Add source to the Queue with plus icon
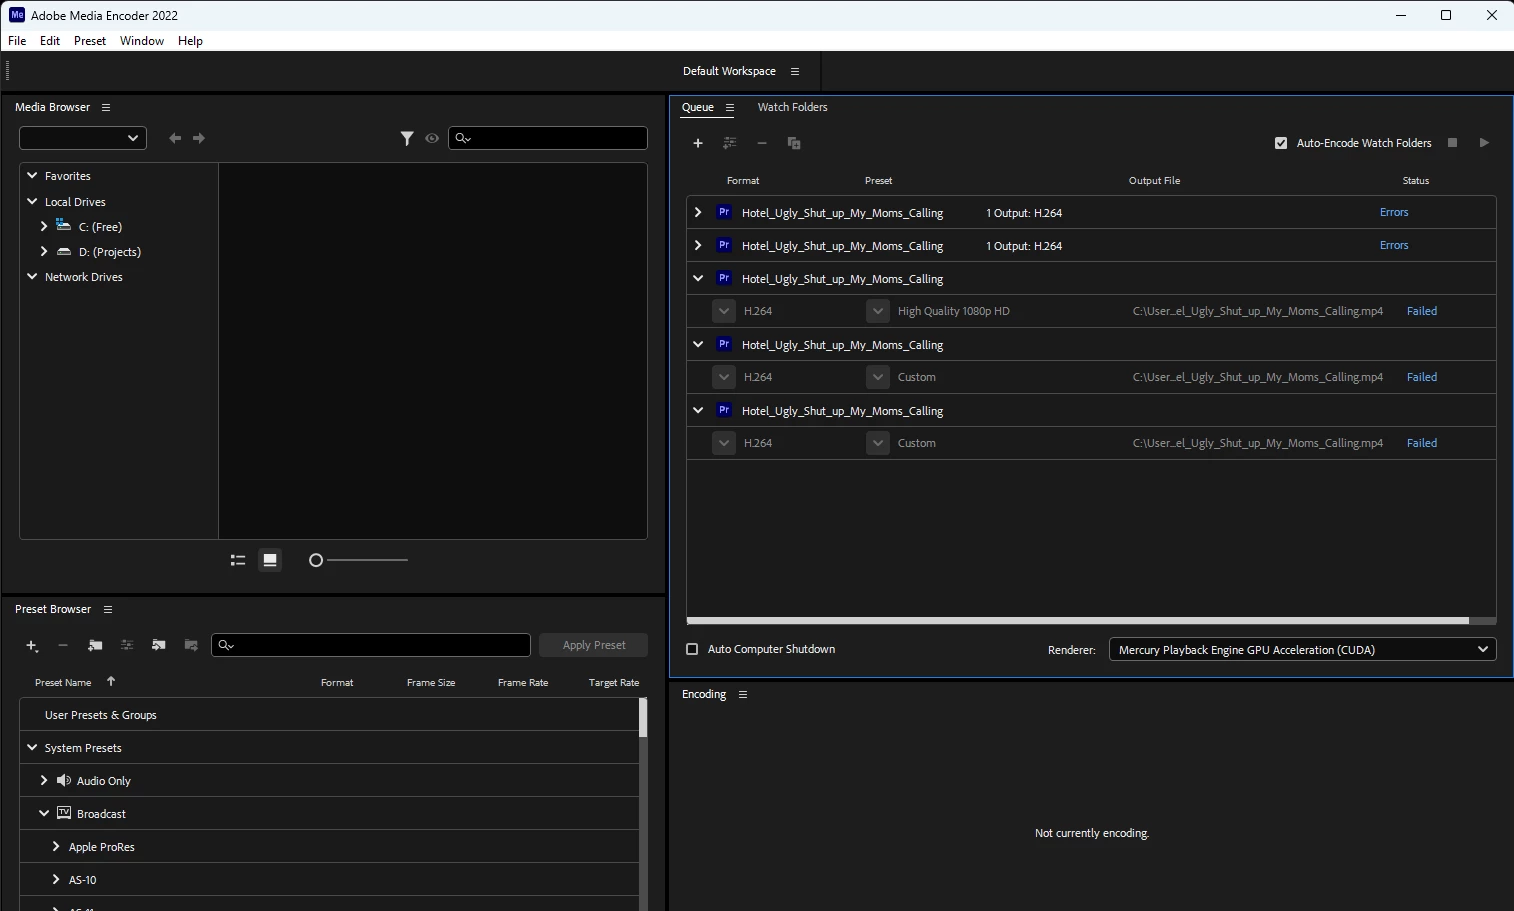The height and width of the screenshot is (911, 1514). (698, 143)
